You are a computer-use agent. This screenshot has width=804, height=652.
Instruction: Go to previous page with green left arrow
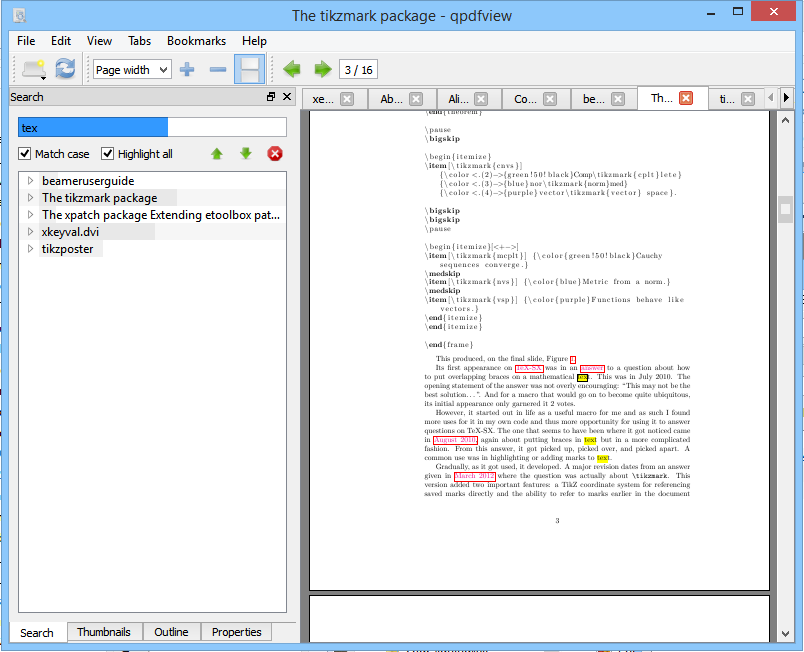coord(292,69)
